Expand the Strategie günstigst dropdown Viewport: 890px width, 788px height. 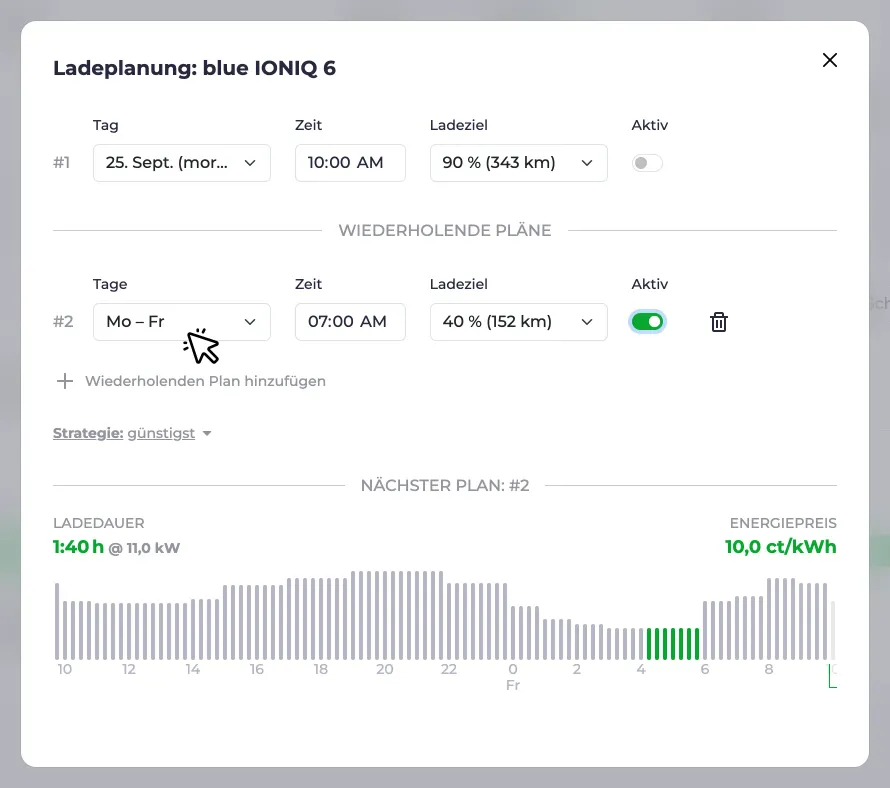[x=132, y=433]
